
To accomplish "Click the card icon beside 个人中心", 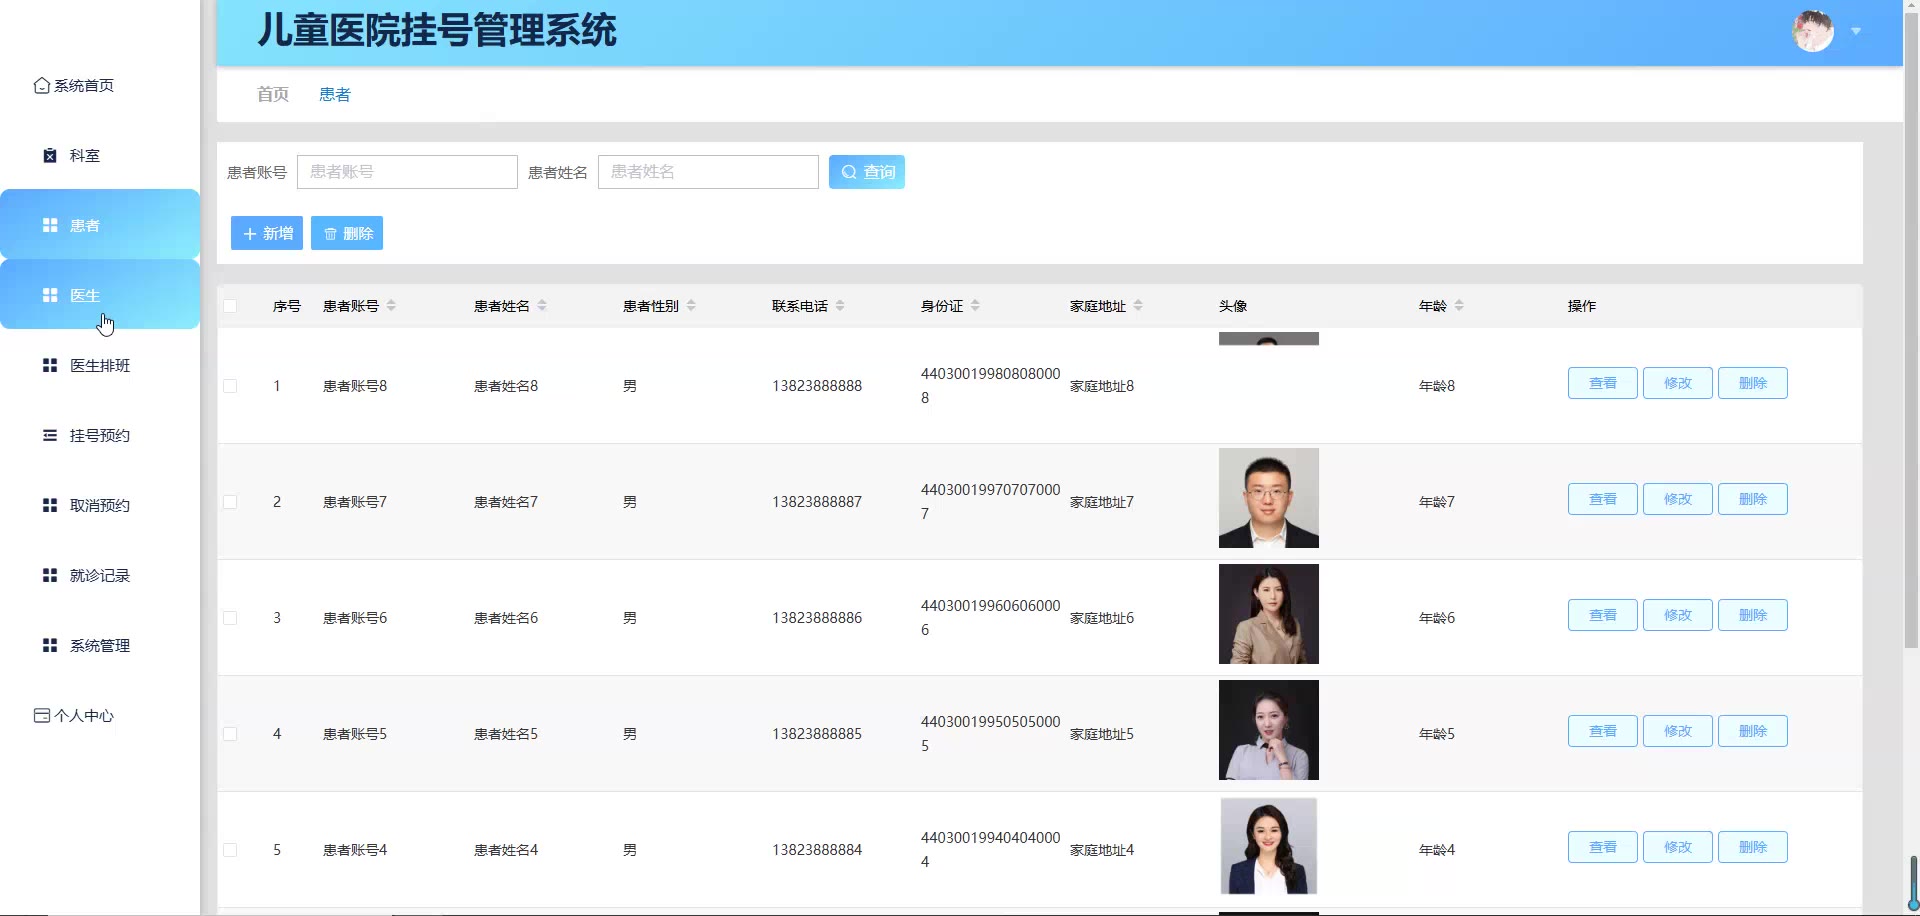I will (x=41, y=716).
